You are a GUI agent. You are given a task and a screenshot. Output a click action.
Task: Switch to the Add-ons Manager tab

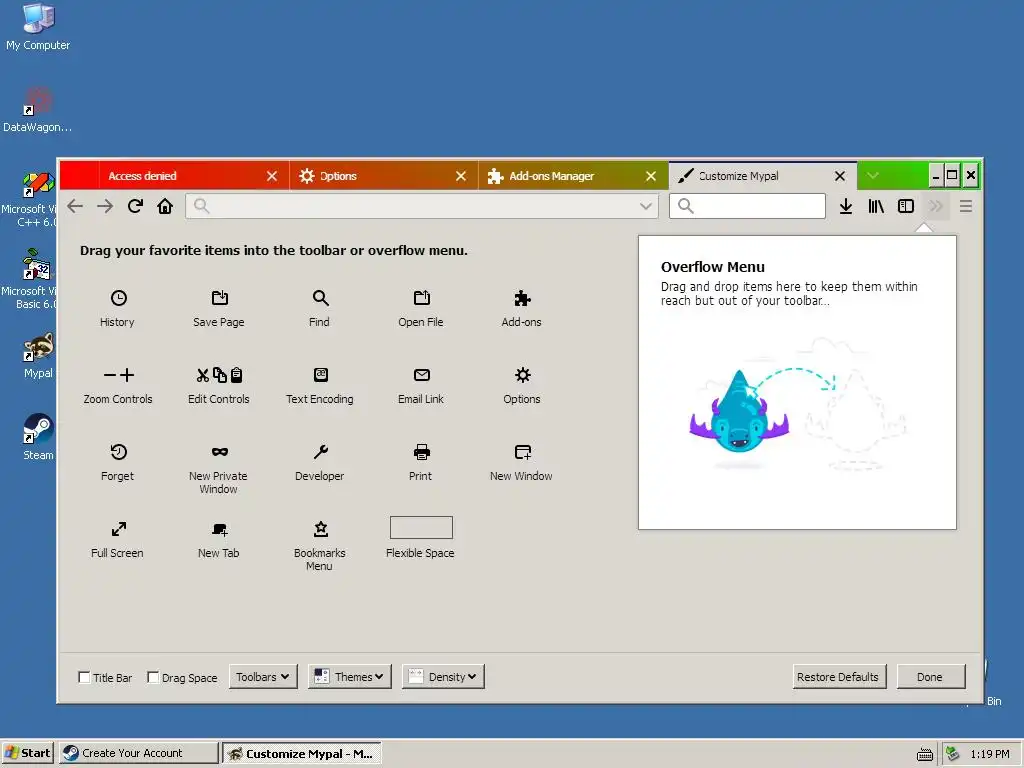[573, 176]
